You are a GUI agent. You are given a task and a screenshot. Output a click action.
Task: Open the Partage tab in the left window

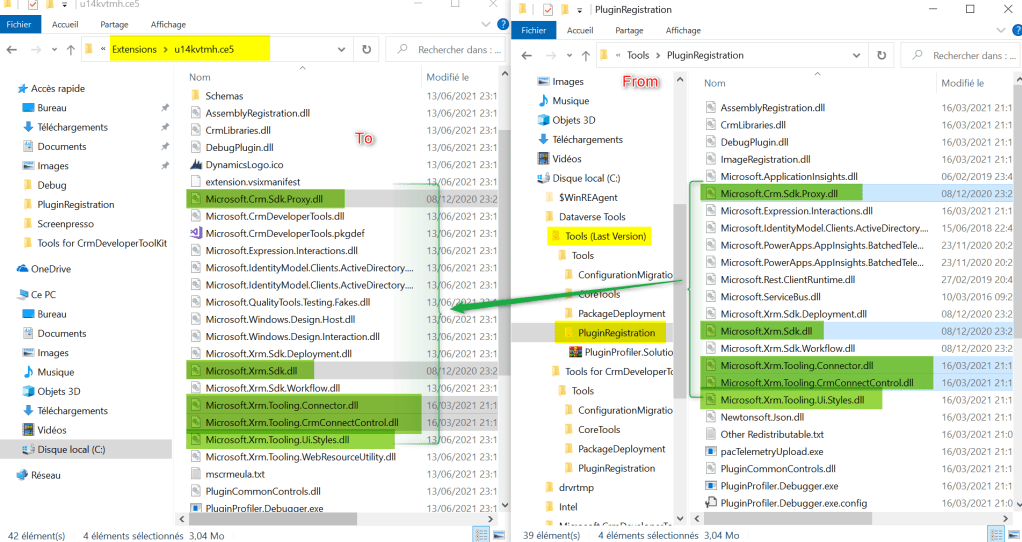coord(113,24)
